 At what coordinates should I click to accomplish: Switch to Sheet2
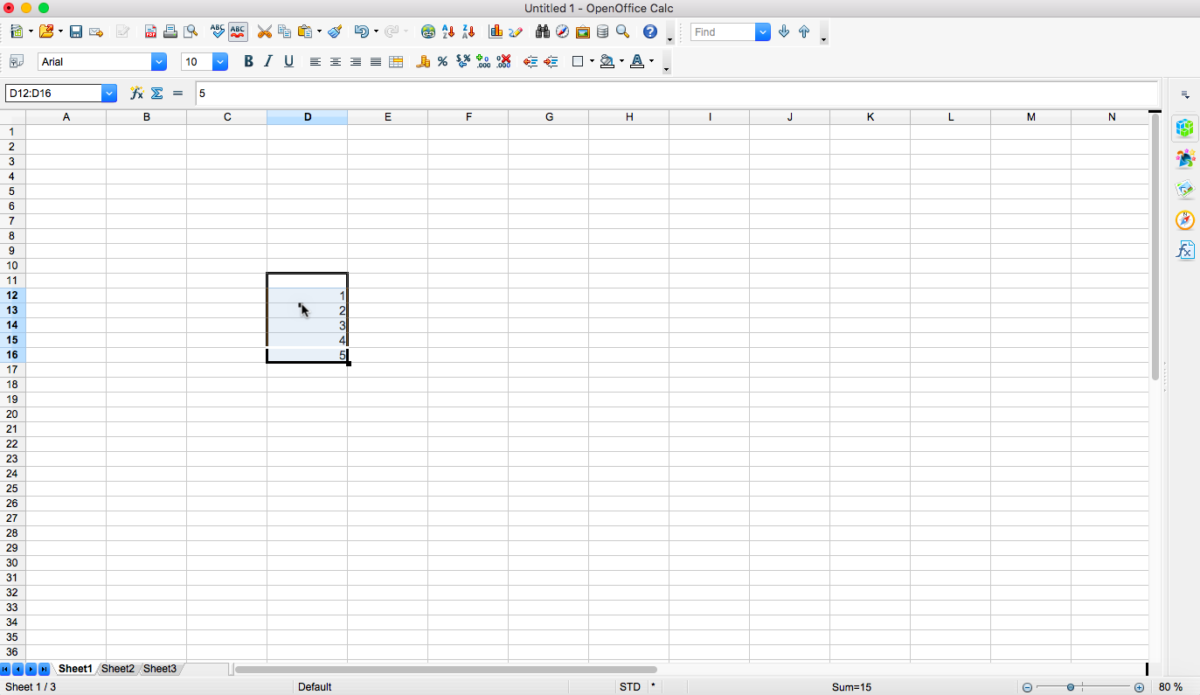(117, 668)
